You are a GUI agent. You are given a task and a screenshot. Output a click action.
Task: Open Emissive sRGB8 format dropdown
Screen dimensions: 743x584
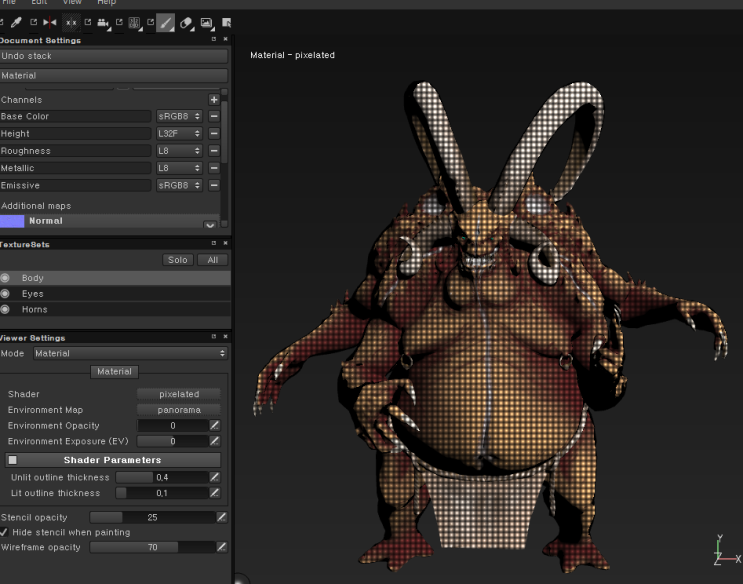(x=179, y=185)
